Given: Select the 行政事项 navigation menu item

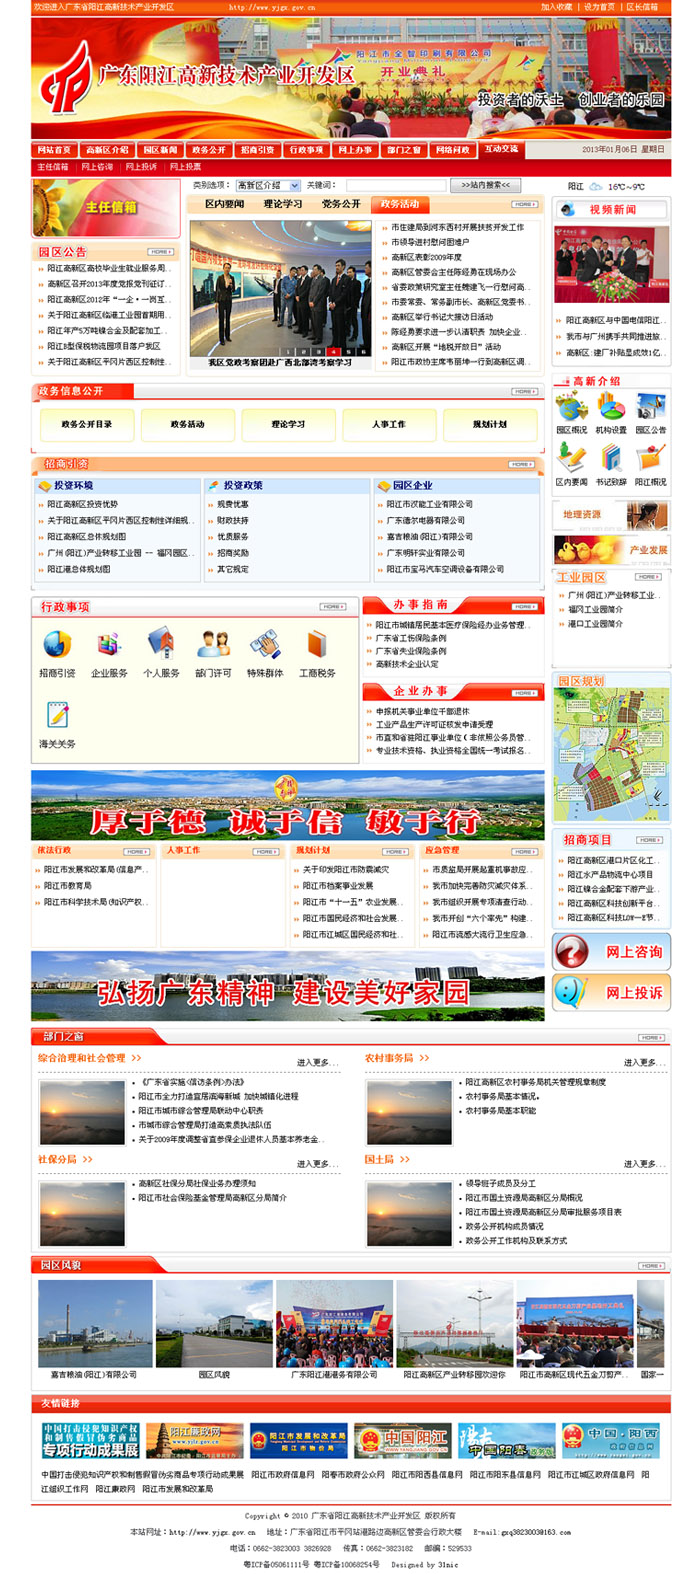Looking at the screenshot, I should (x=306, y=150).
